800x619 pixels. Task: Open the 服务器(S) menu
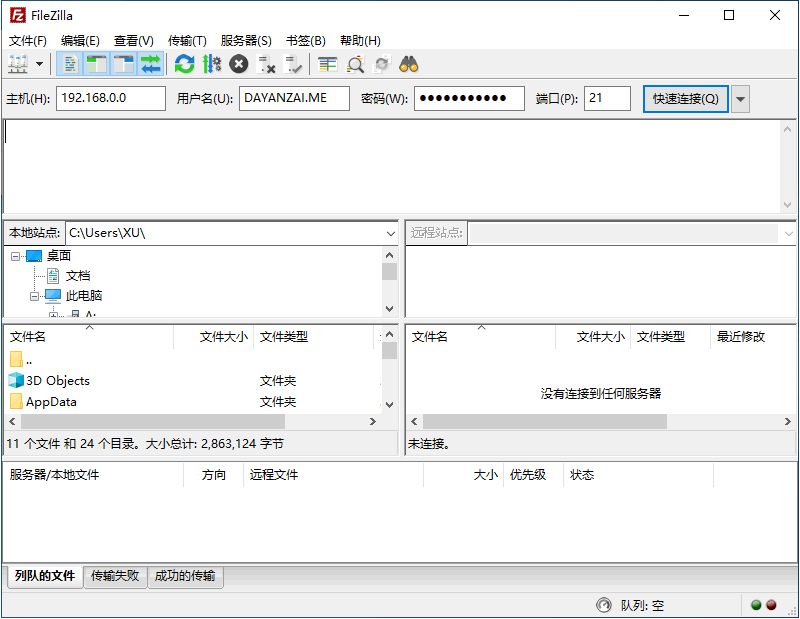click(246, 41)
